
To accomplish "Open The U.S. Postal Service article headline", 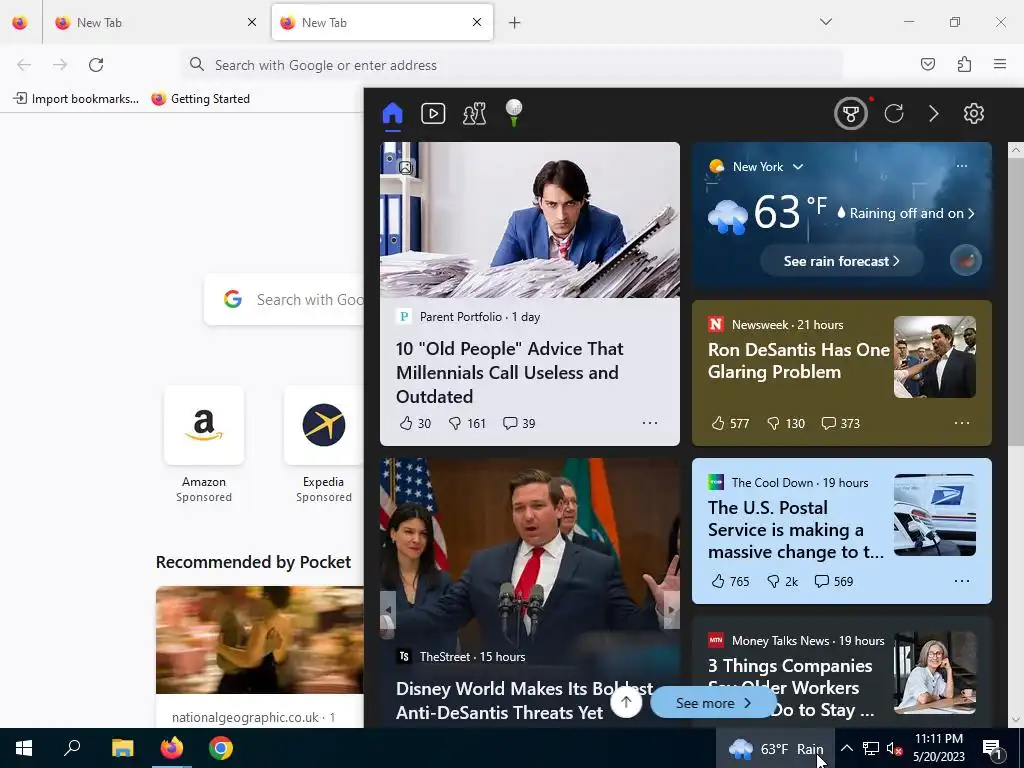I will coord(795,530).
